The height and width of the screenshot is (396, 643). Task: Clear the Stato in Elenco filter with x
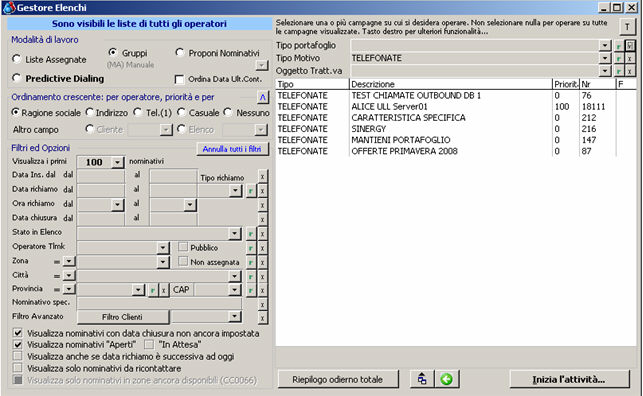(x=262, y=234)
